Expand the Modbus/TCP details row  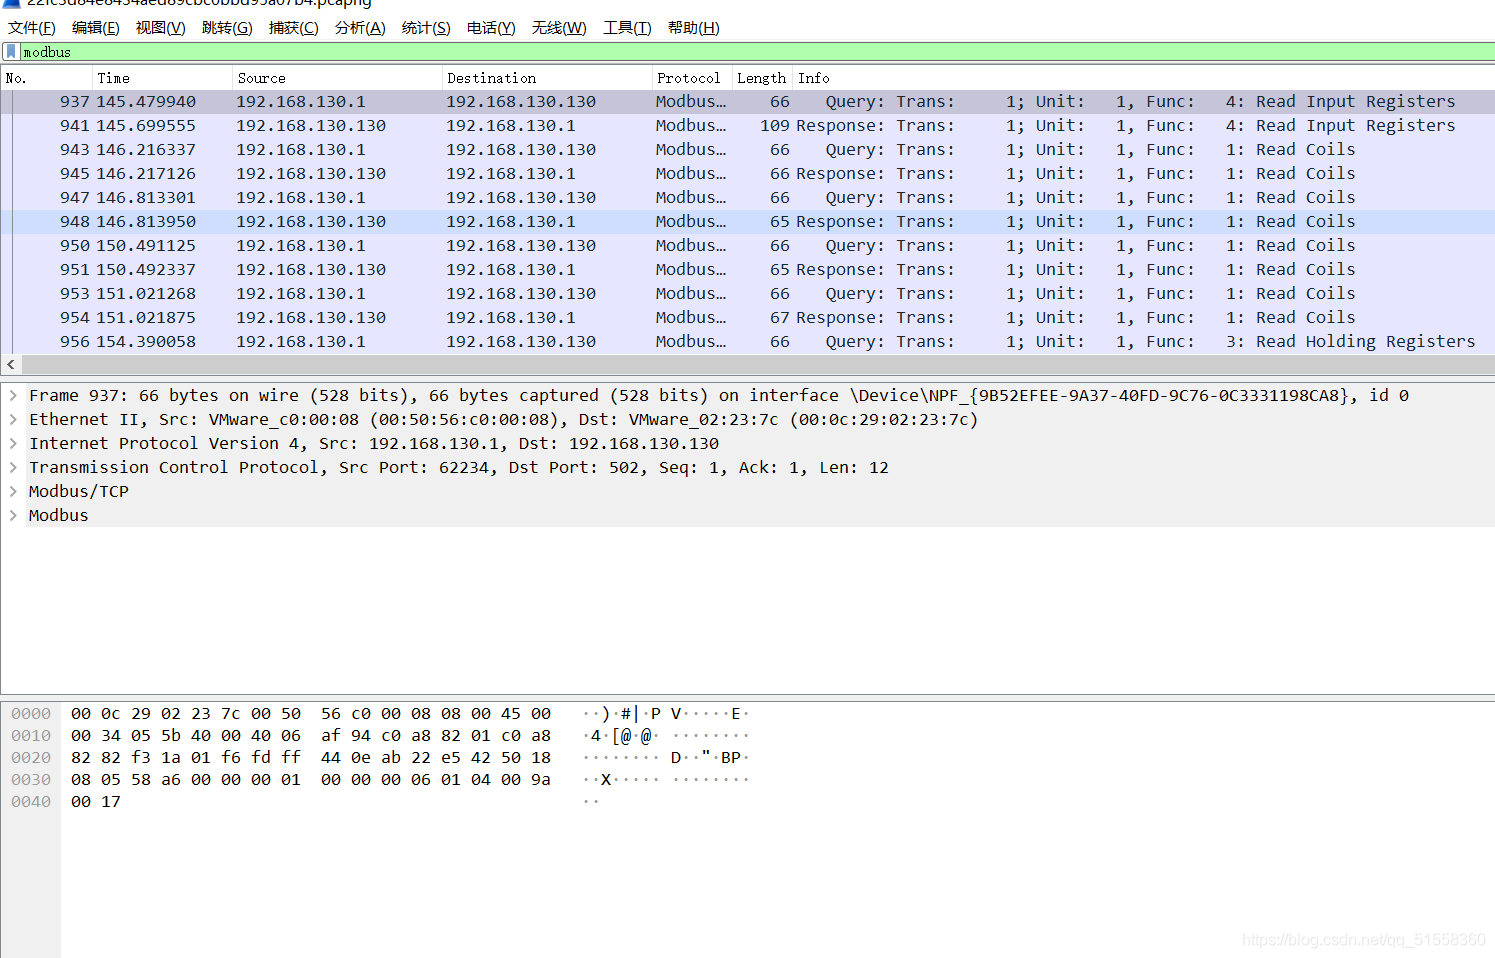[x=13, y=492]
